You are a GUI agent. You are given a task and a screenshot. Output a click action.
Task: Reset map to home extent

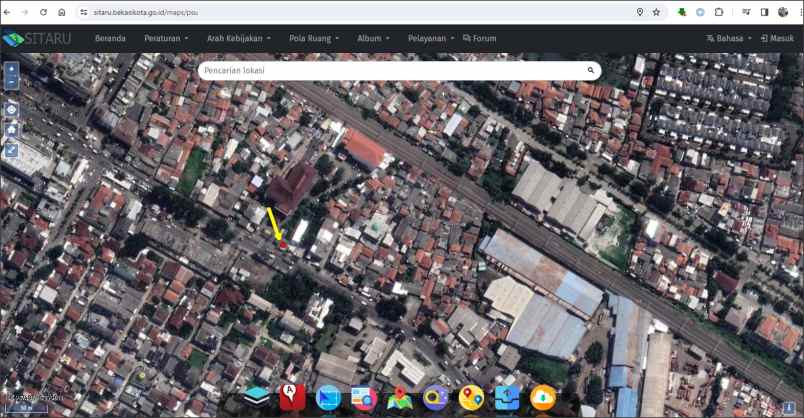pyautogui.click(x=11, y=130)
